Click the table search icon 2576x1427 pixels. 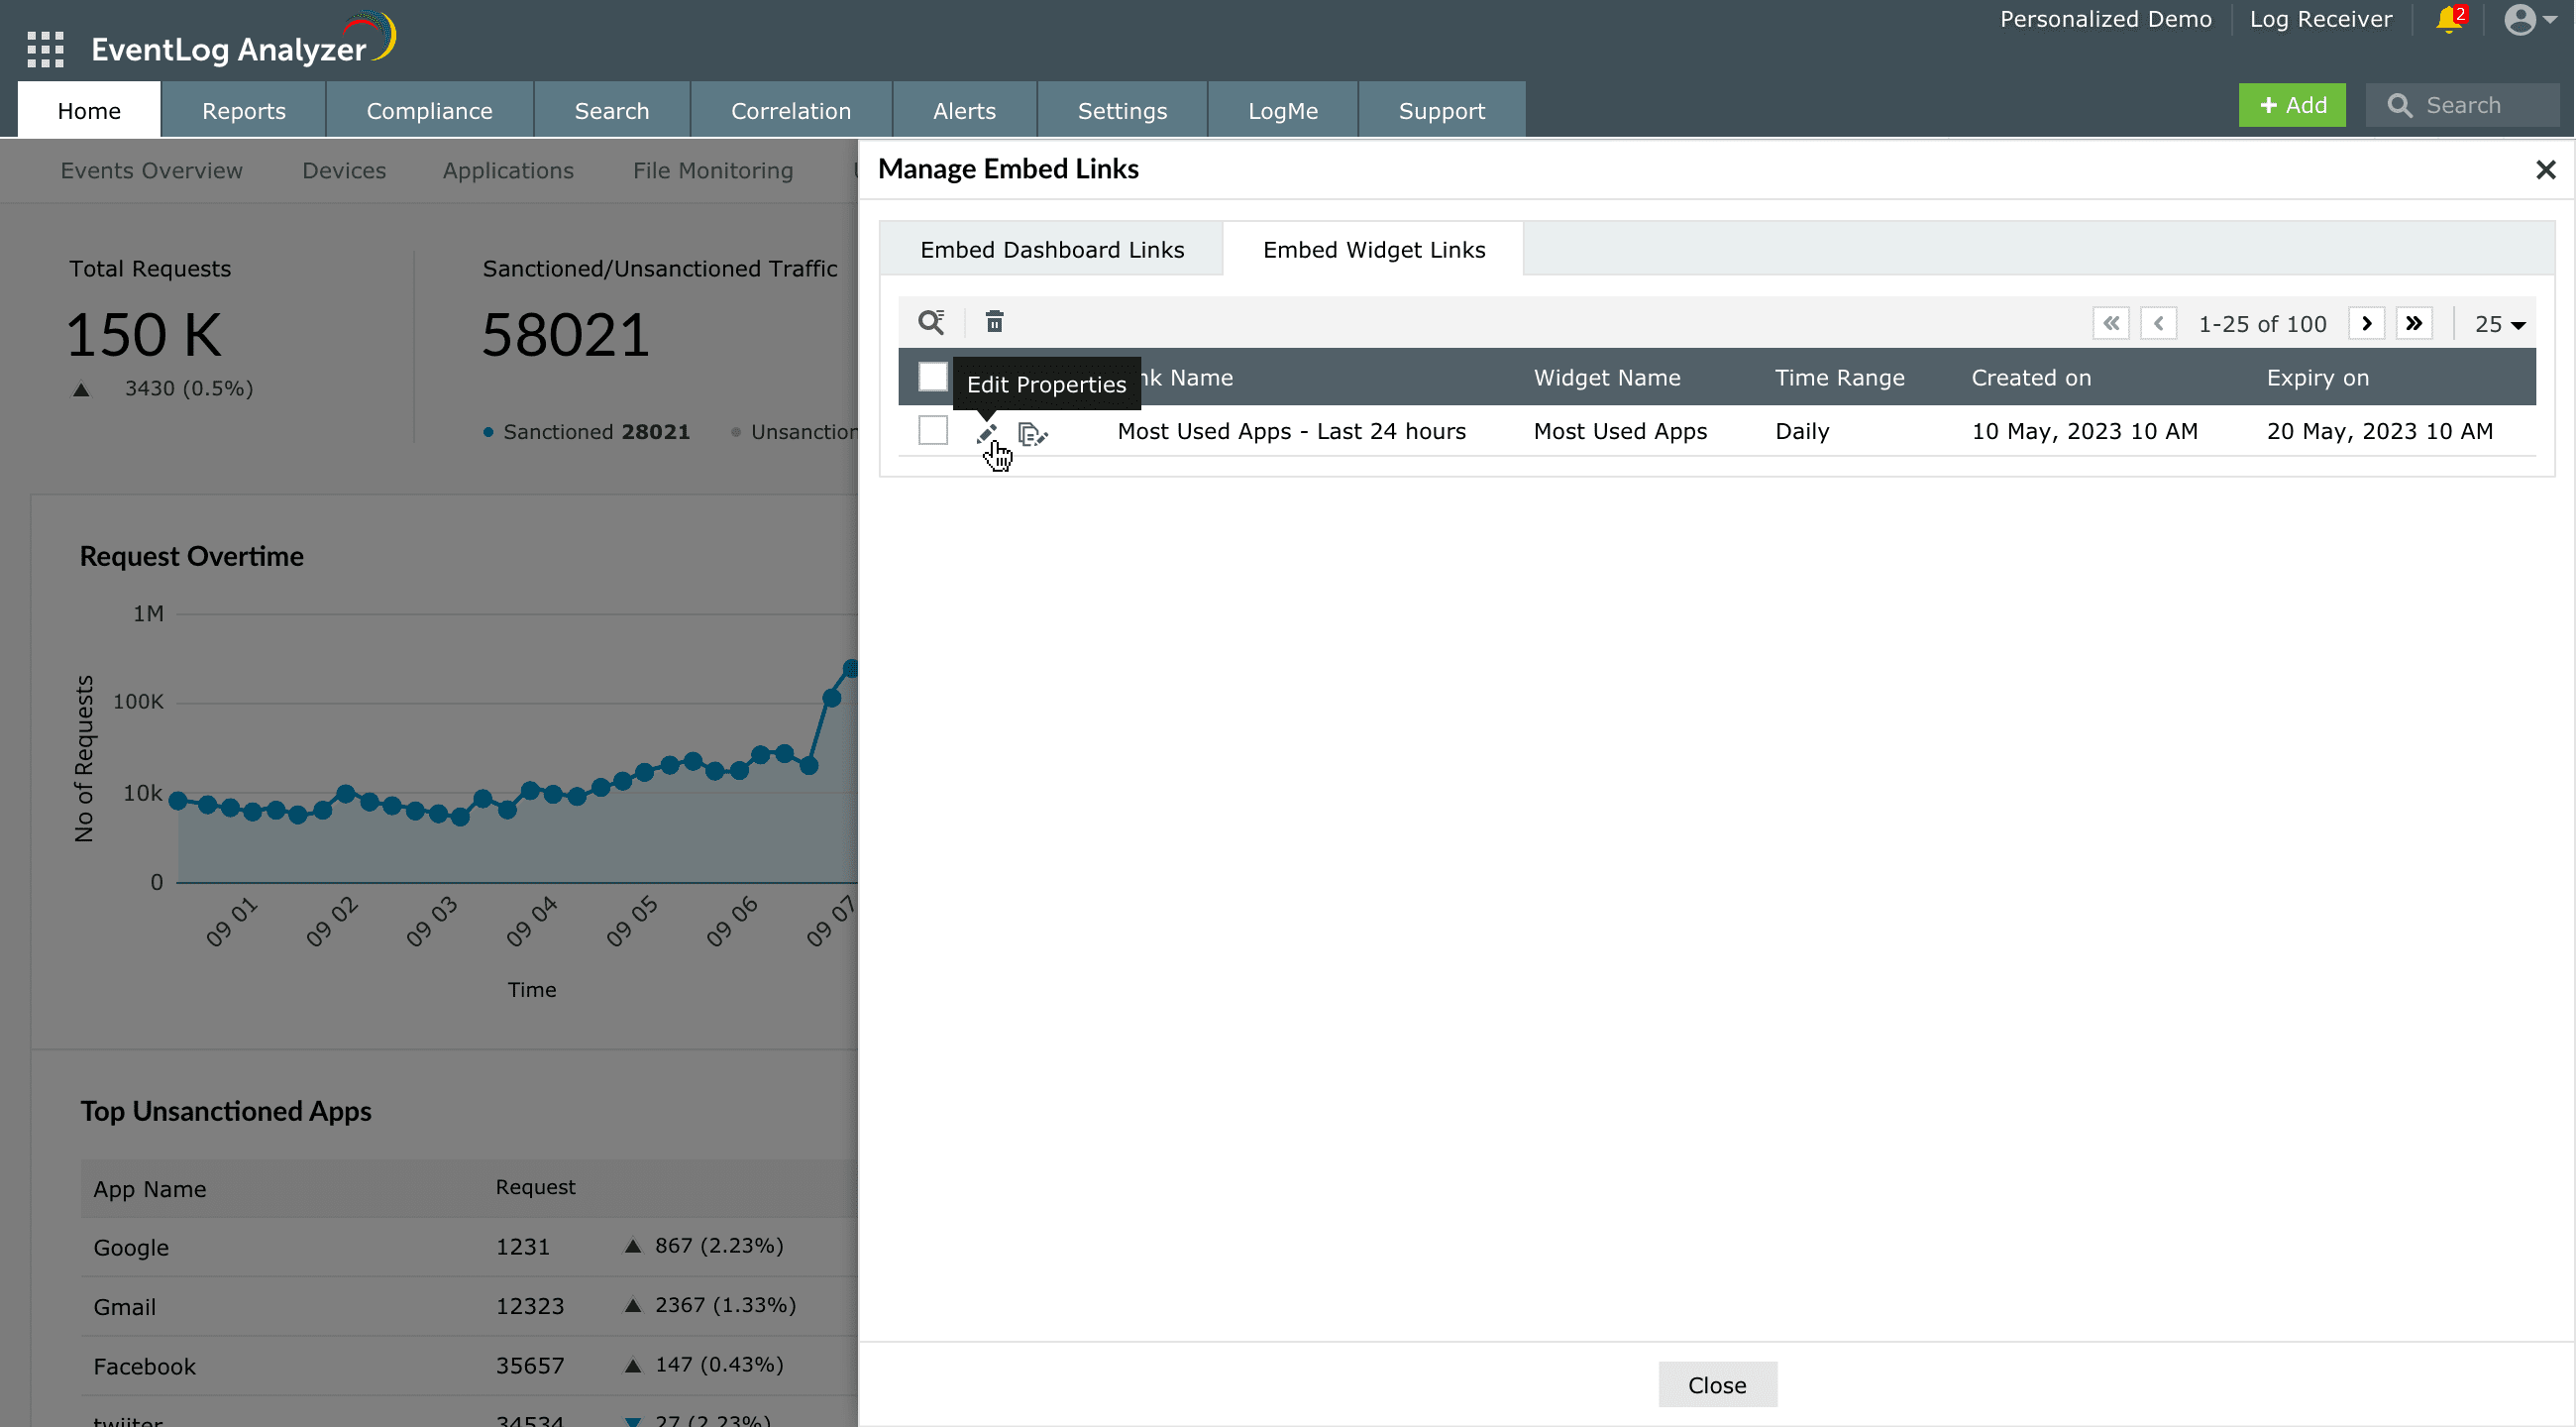coord(931,322)
